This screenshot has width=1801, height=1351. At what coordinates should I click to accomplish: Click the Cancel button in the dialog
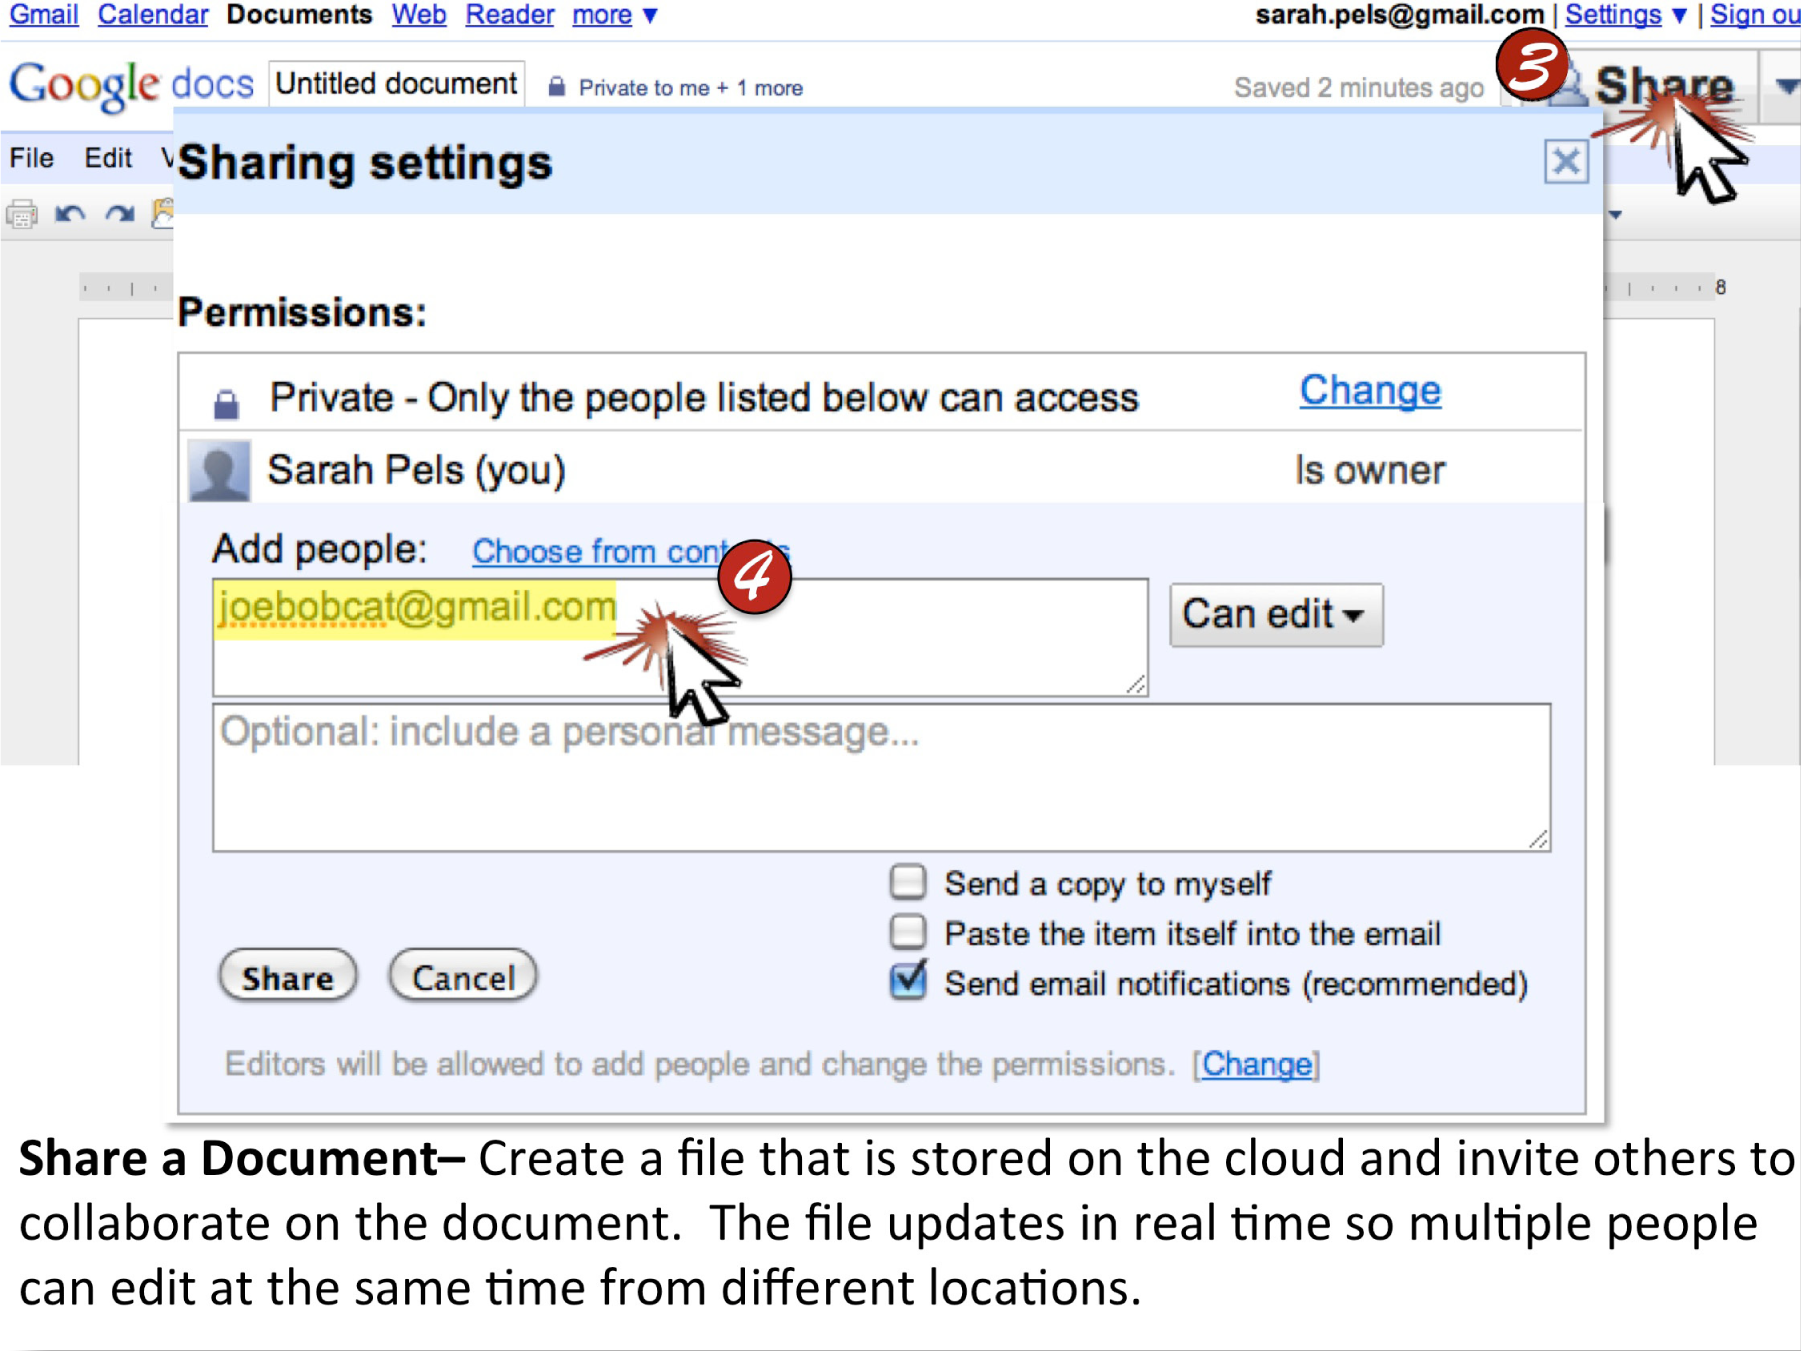(463, 976)
